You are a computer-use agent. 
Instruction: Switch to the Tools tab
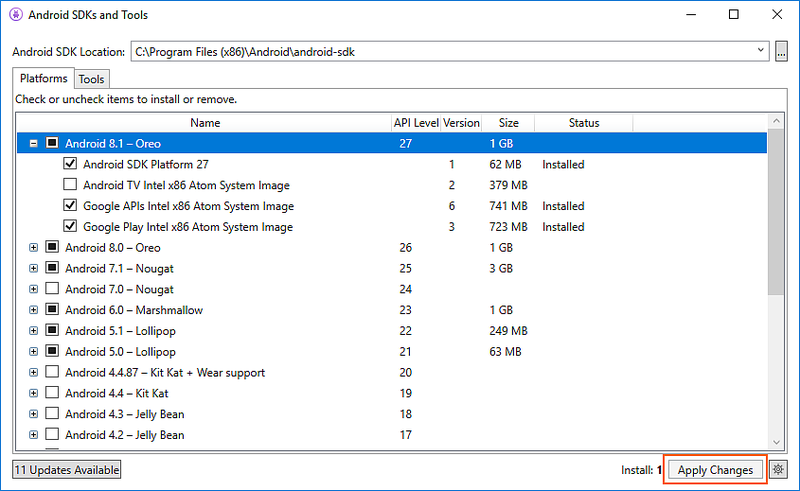[x=91, y=79]
